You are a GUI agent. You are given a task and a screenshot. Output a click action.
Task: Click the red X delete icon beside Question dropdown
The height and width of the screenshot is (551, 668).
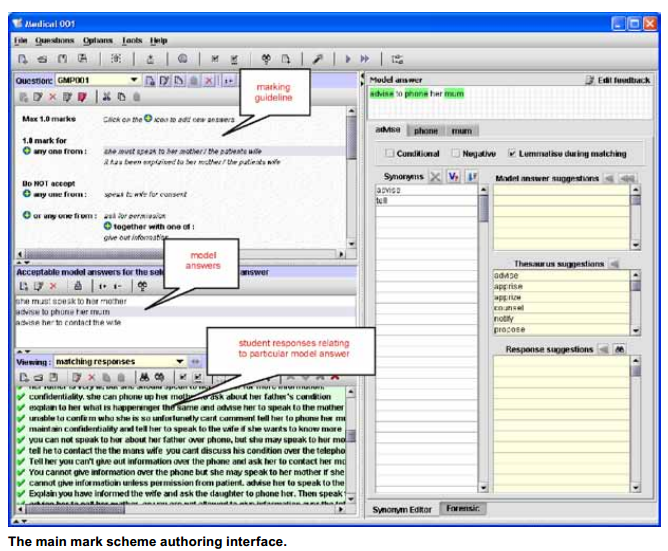pyautogui.click(x=209, y=81)
